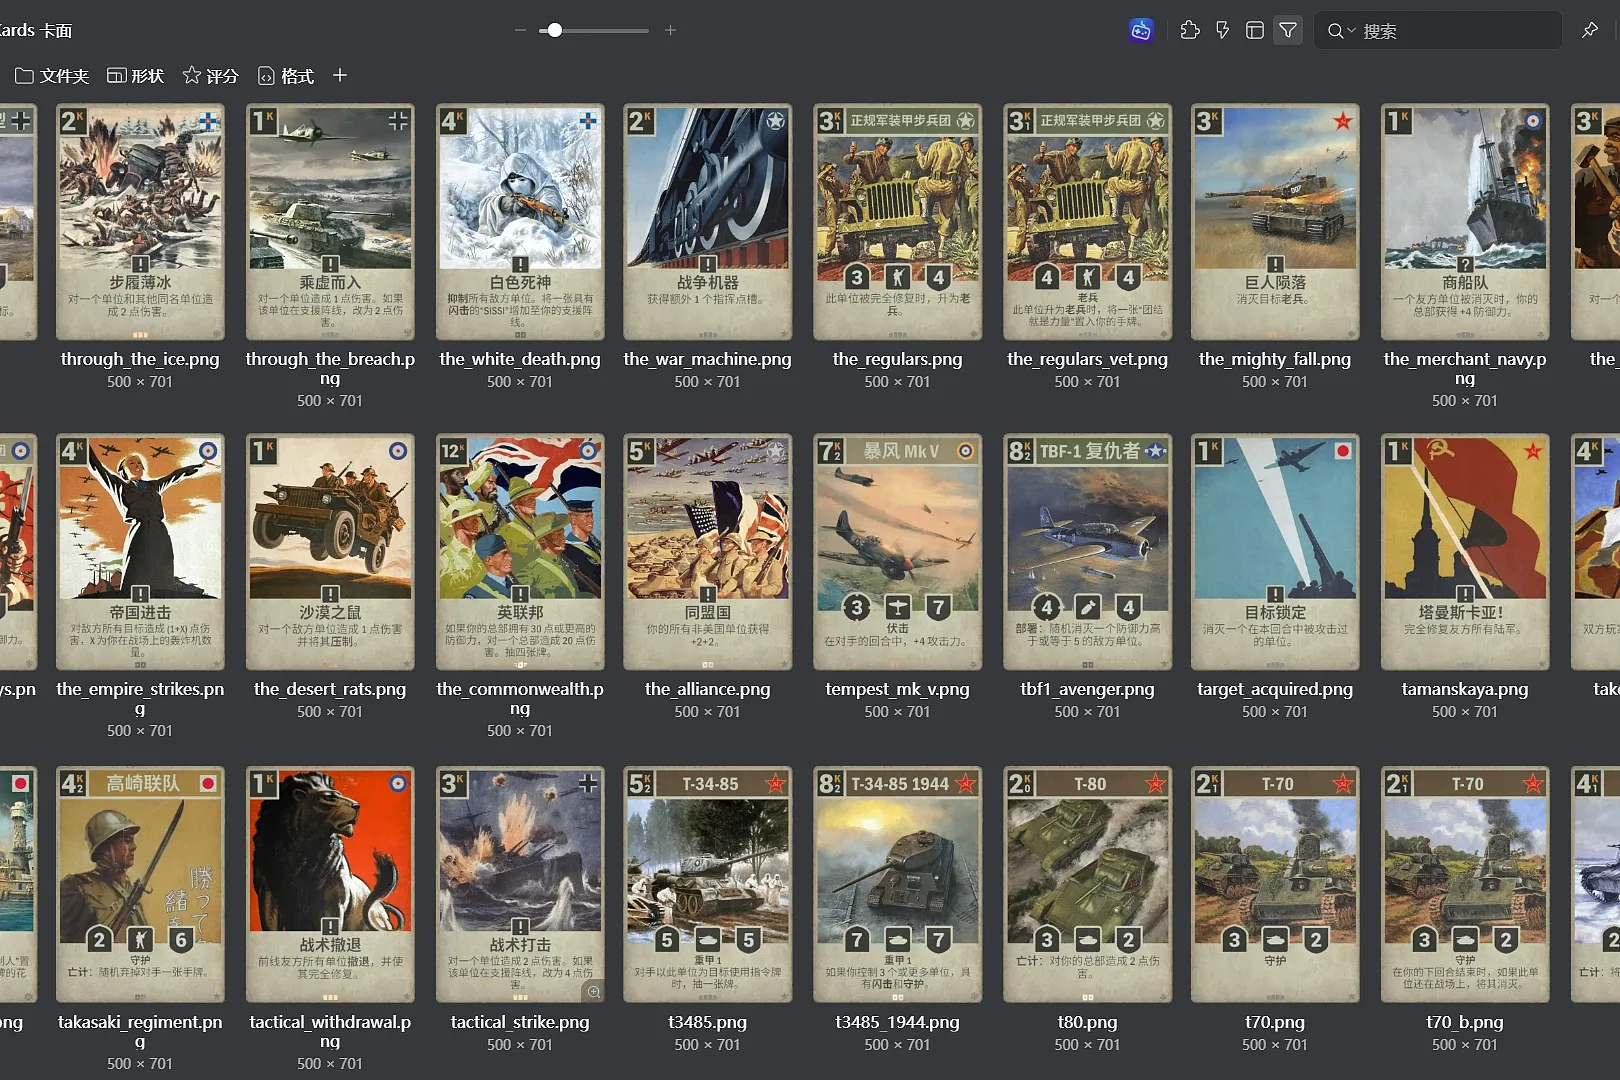Click the zoom-in plus icon
This screenshot has height=1080, width=1620.
[670, 31]
